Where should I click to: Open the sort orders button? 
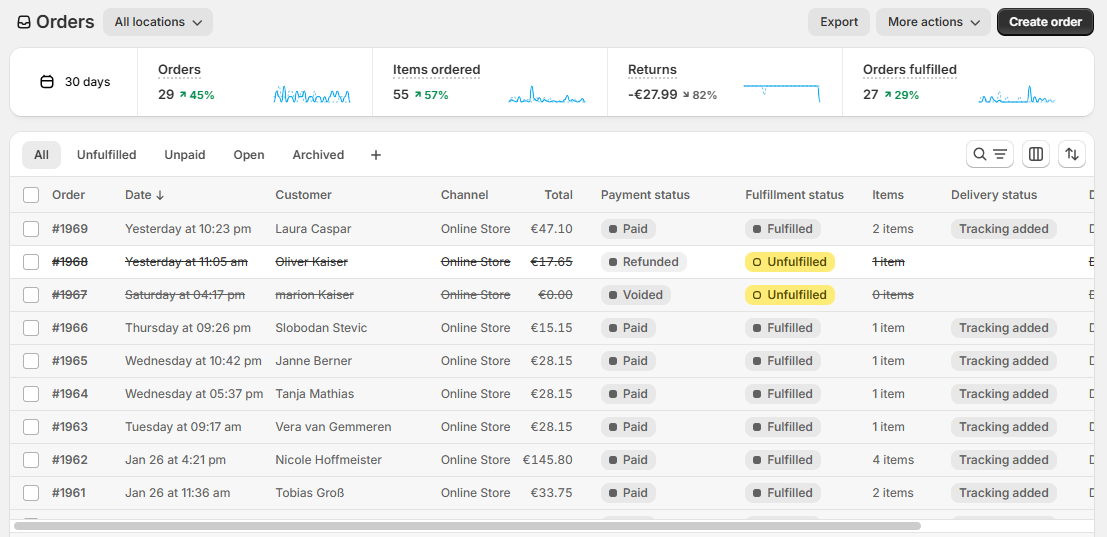pos(1072,154)
